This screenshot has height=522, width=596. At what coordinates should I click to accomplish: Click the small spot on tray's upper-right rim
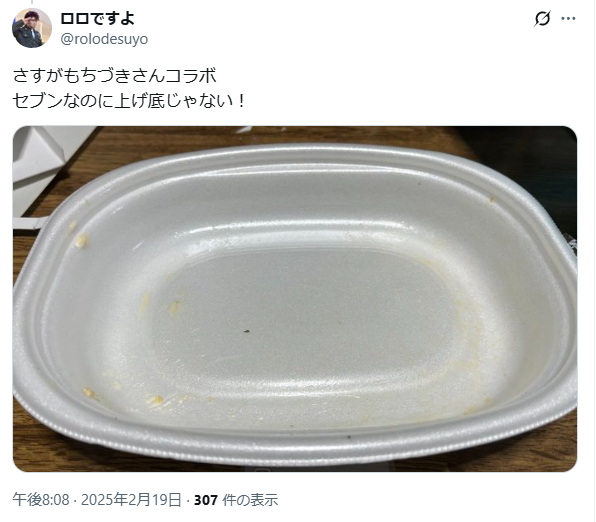pos(491,198)
